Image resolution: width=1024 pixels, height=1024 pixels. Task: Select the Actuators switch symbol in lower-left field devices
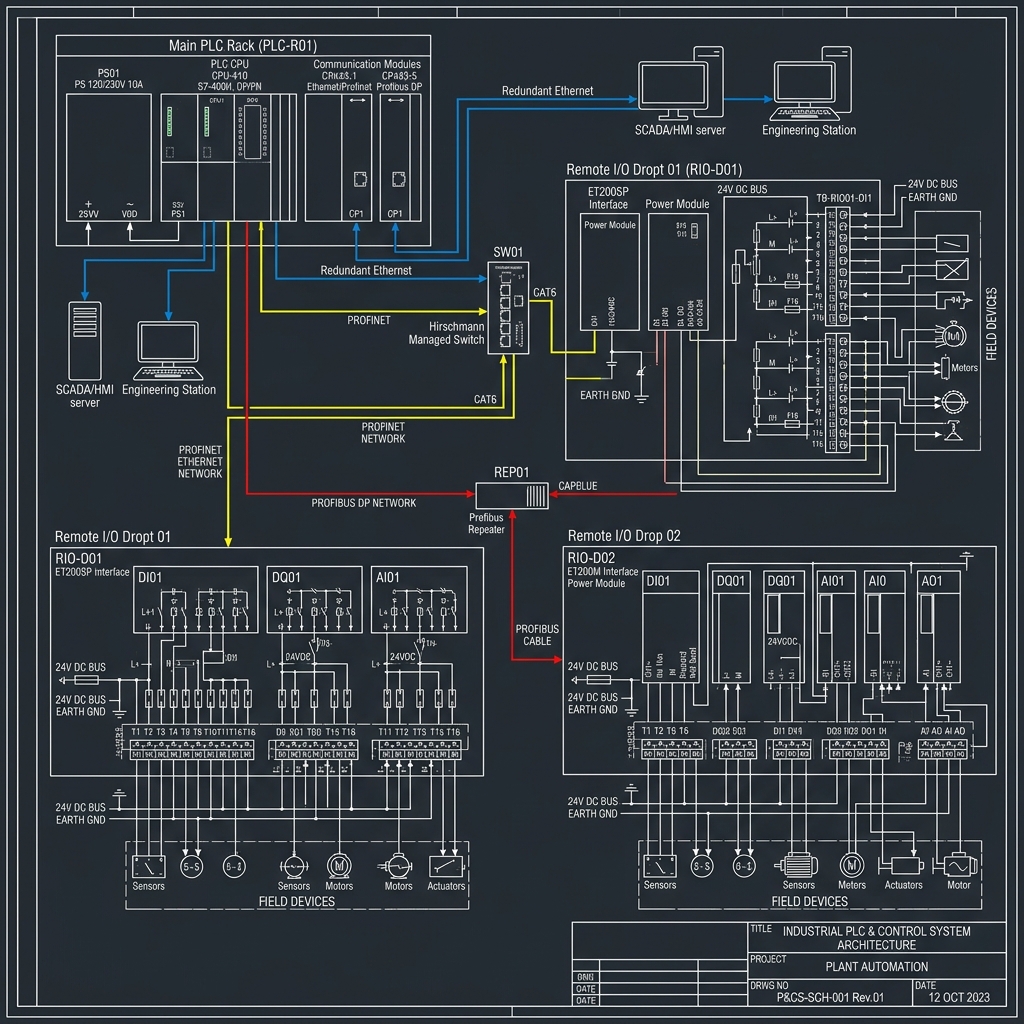click(x=446, y=867)
